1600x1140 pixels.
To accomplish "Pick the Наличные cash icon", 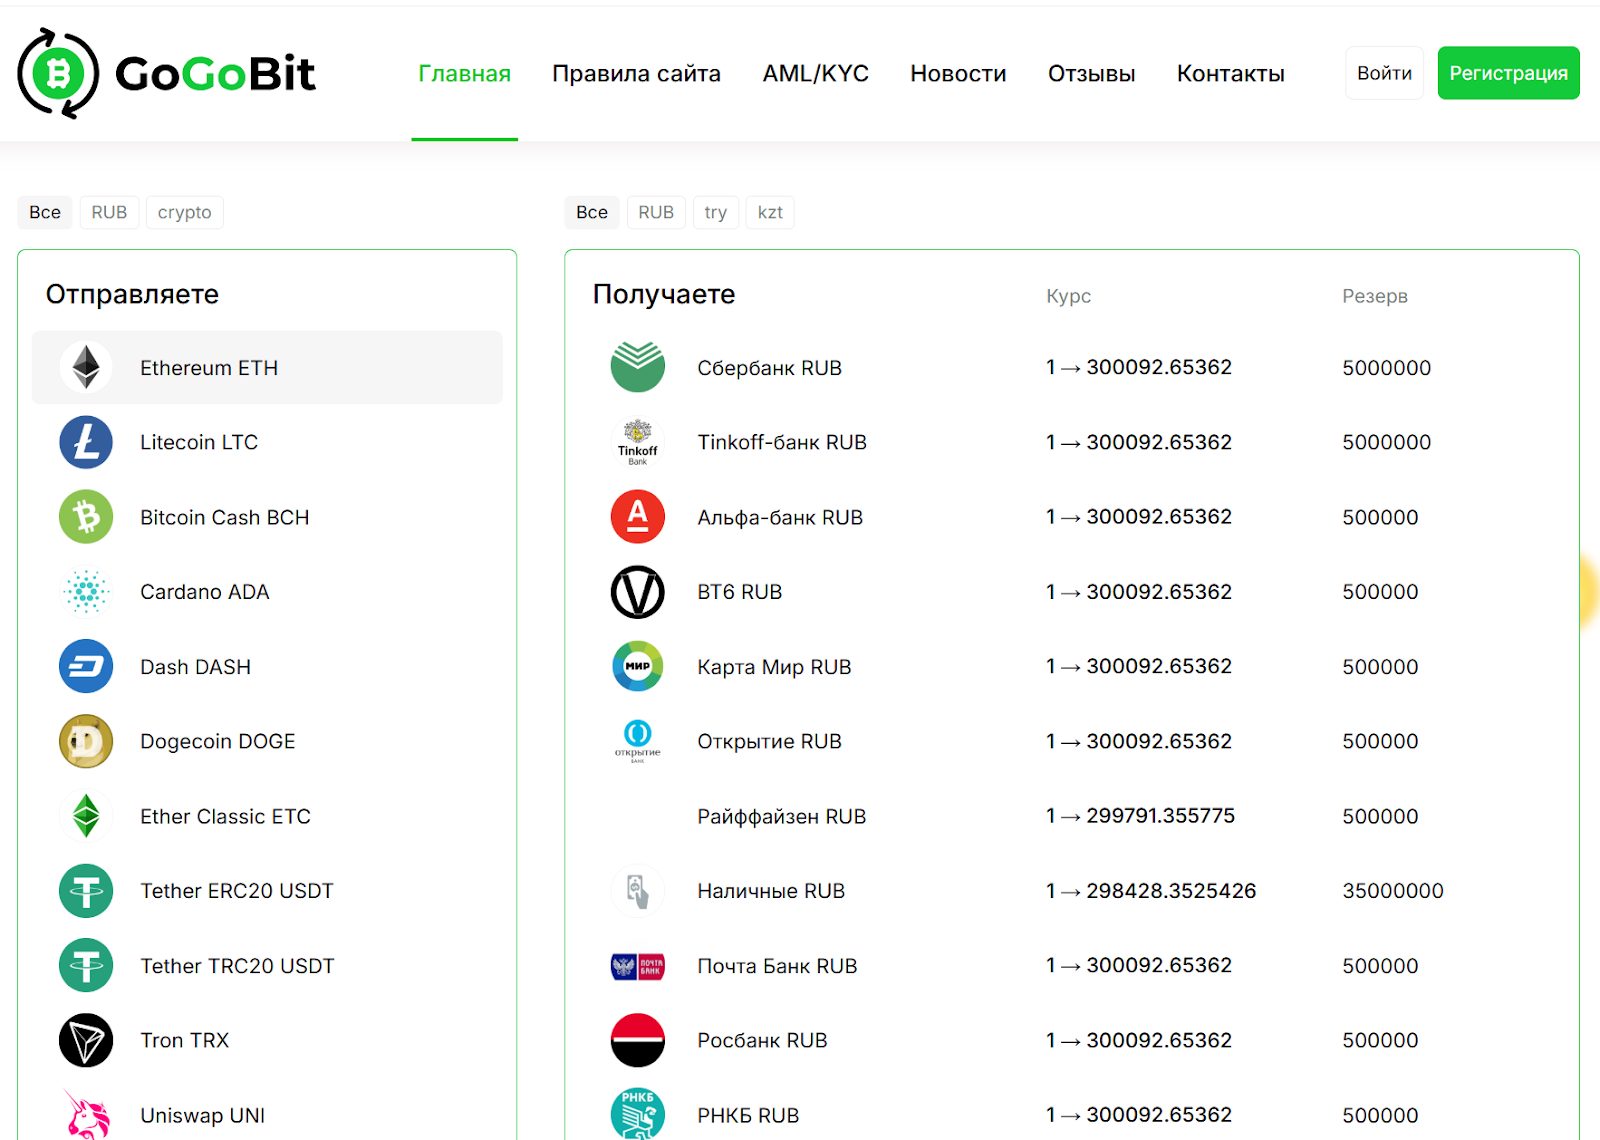I will pyautogui.click(x=638, y=891).
